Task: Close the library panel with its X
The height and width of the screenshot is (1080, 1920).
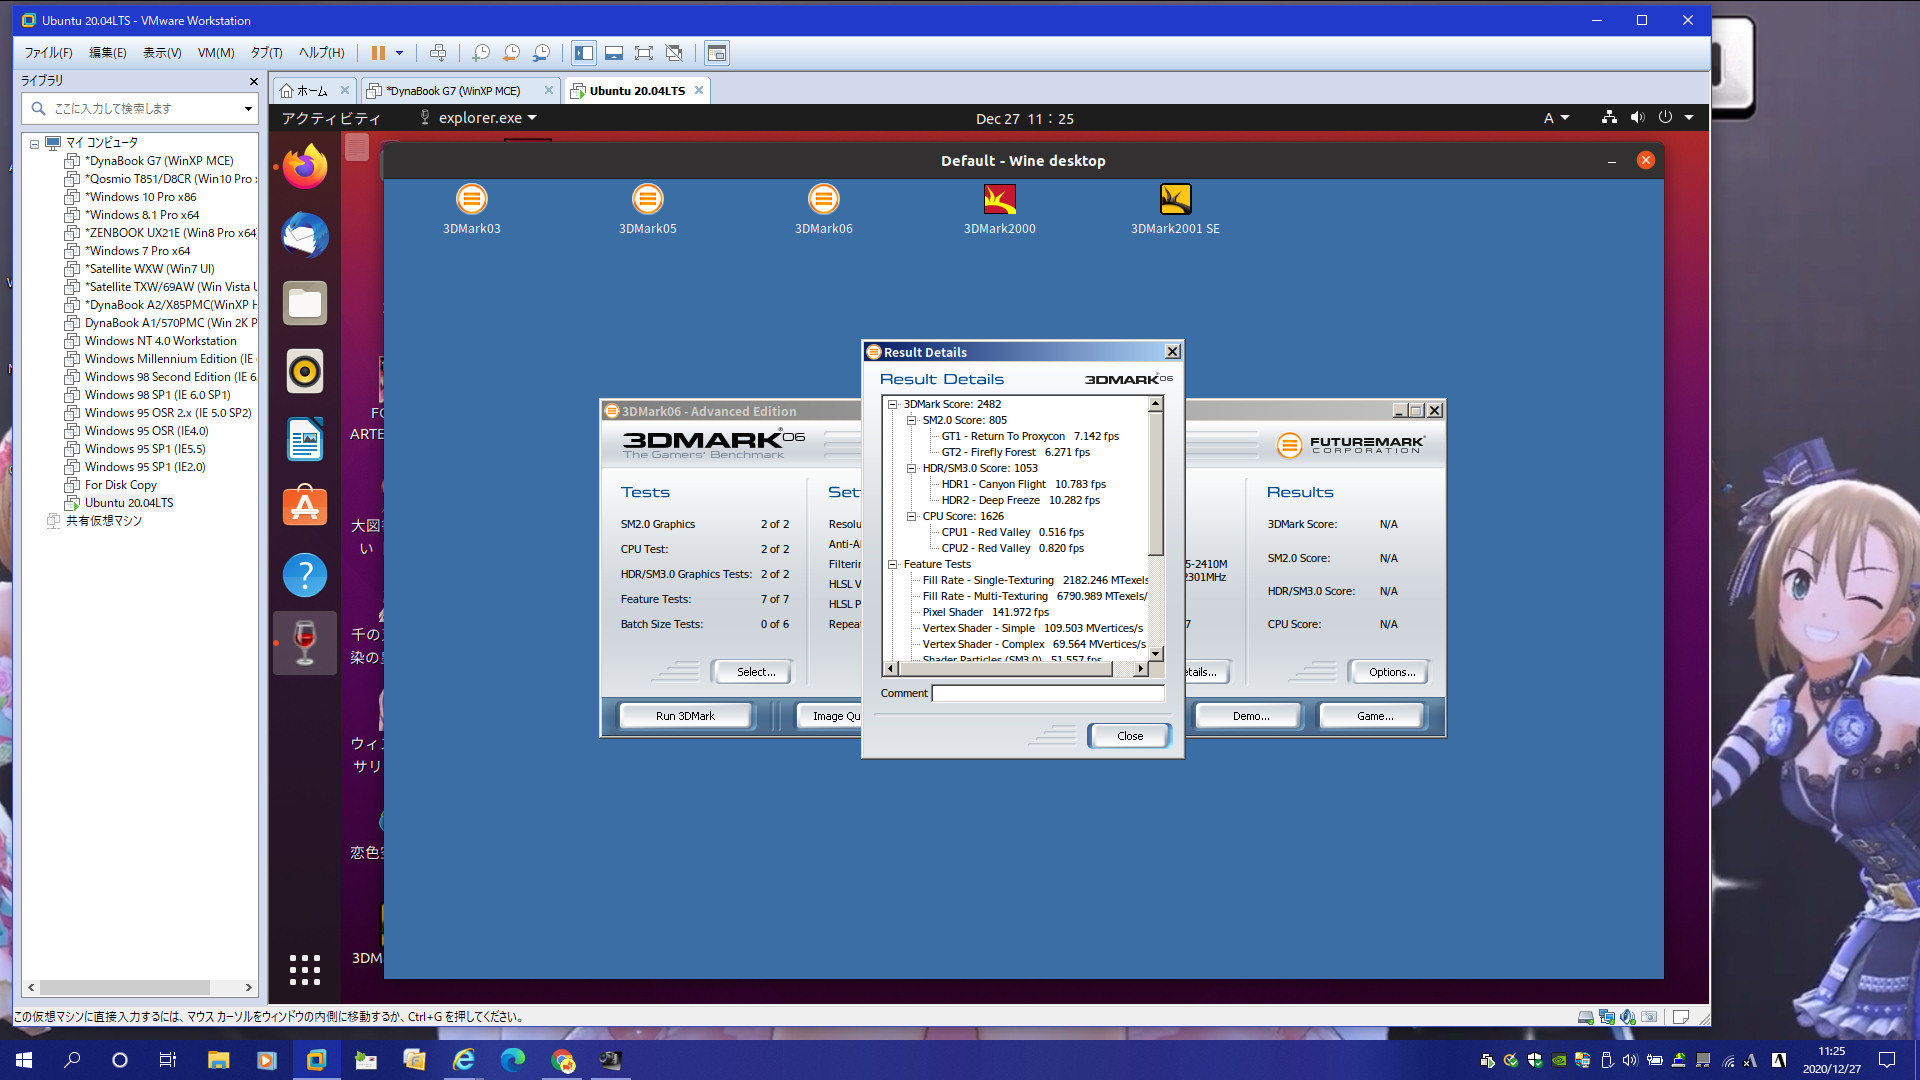Action: [253, 81]
